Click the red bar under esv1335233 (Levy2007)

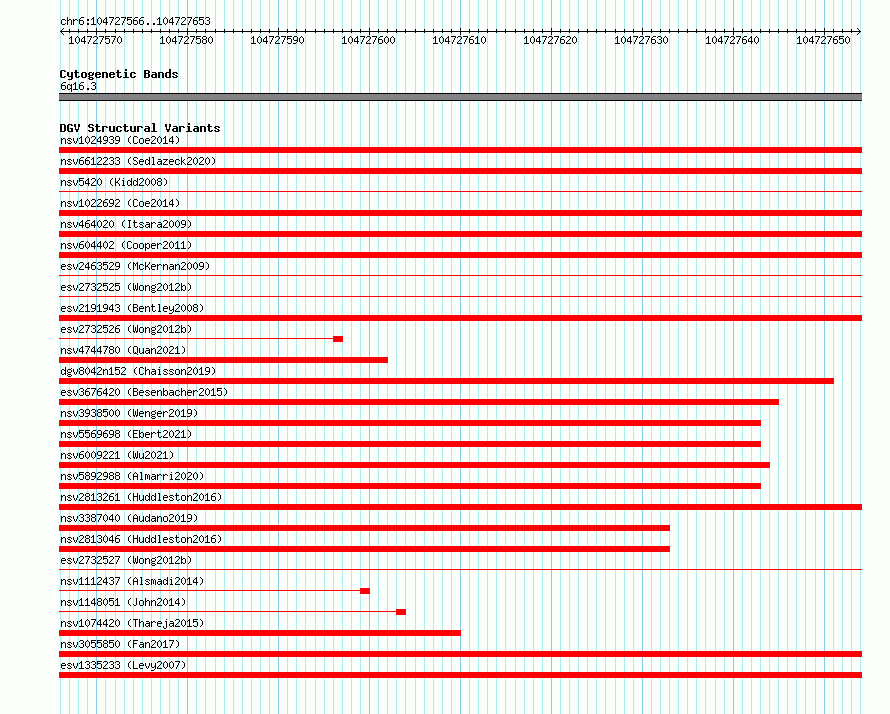(460, 675)
